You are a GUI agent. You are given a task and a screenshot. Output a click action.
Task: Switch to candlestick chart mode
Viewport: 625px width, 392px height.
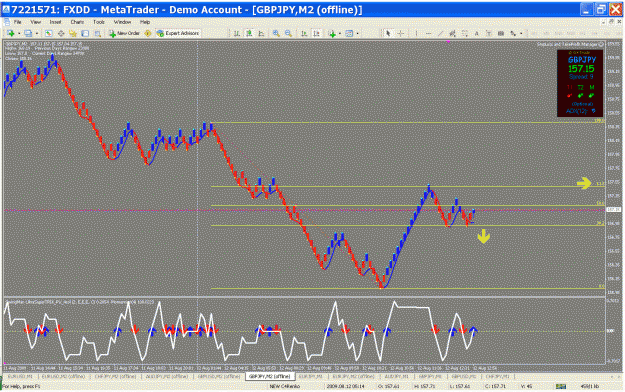tap(249, 33)
